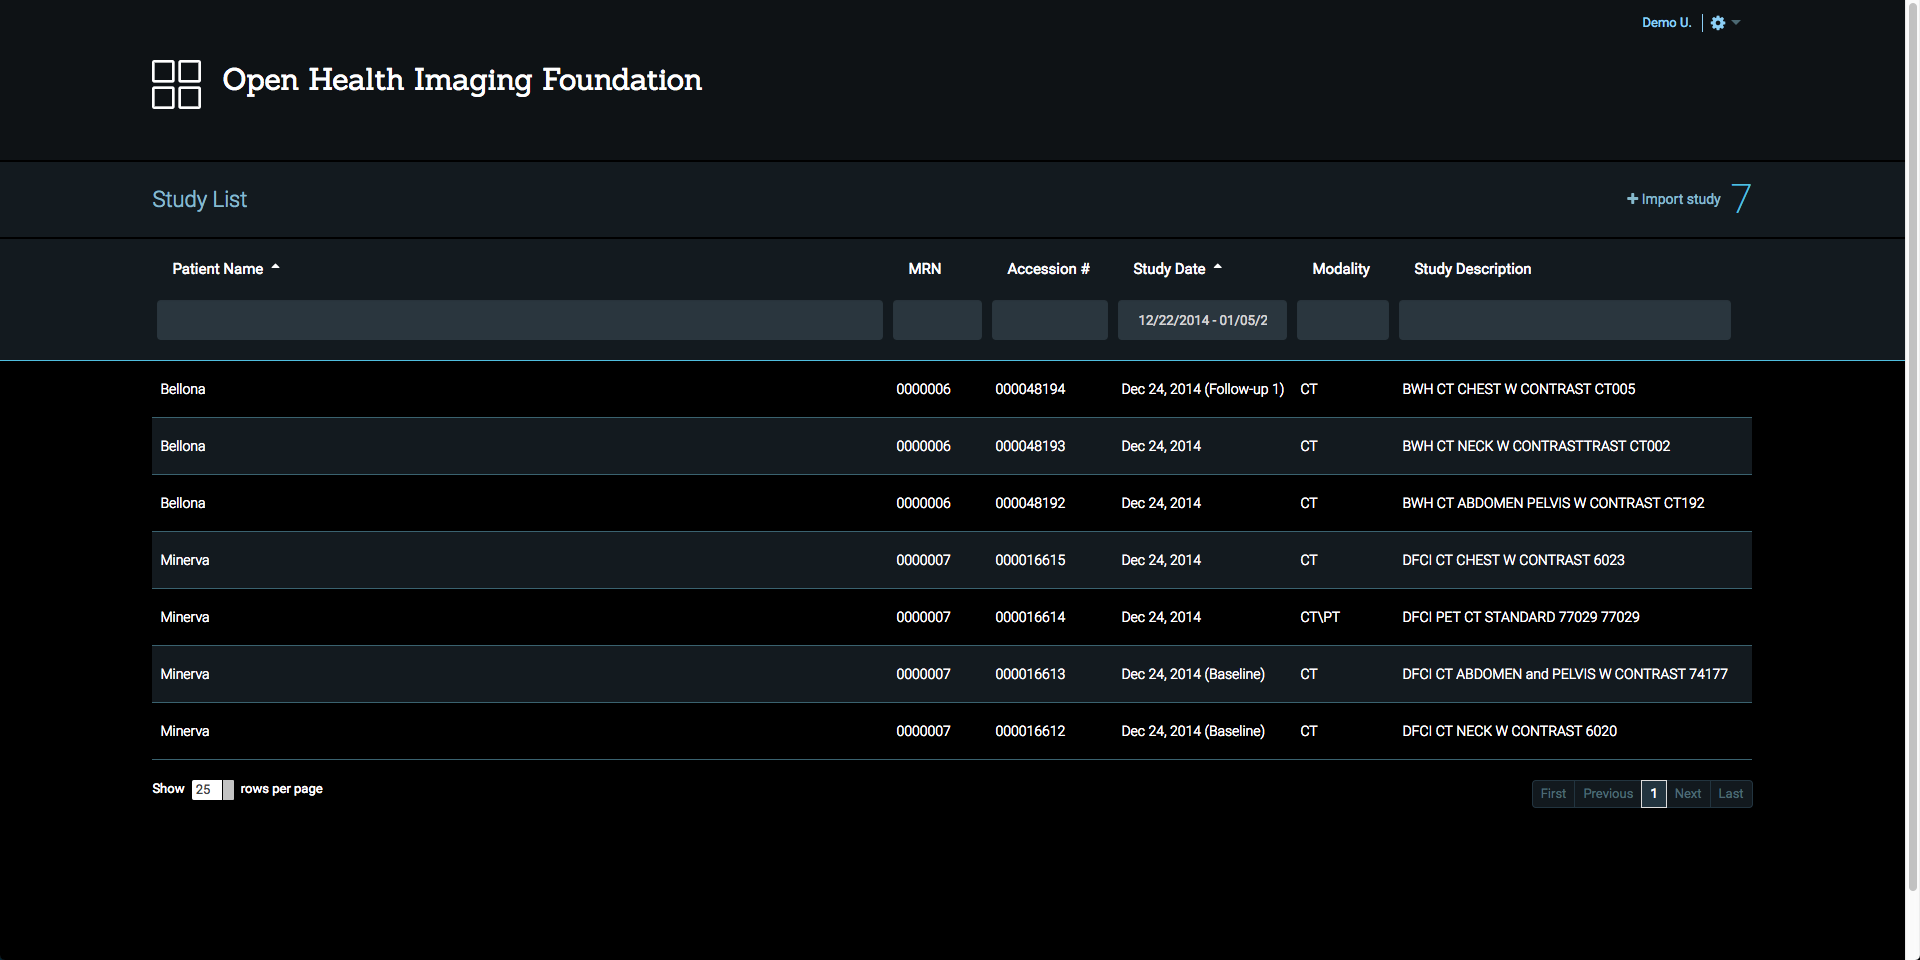Click the plus icon beside Import study
This screenshot has height=960, width=1920.
point(1632,199)
